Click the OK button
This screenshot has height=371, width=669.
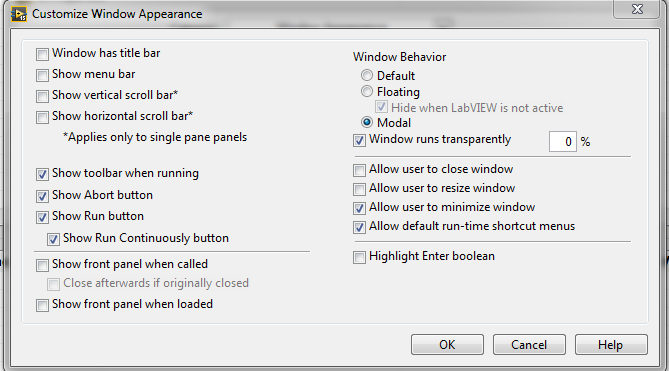click(x=447, y=345)
